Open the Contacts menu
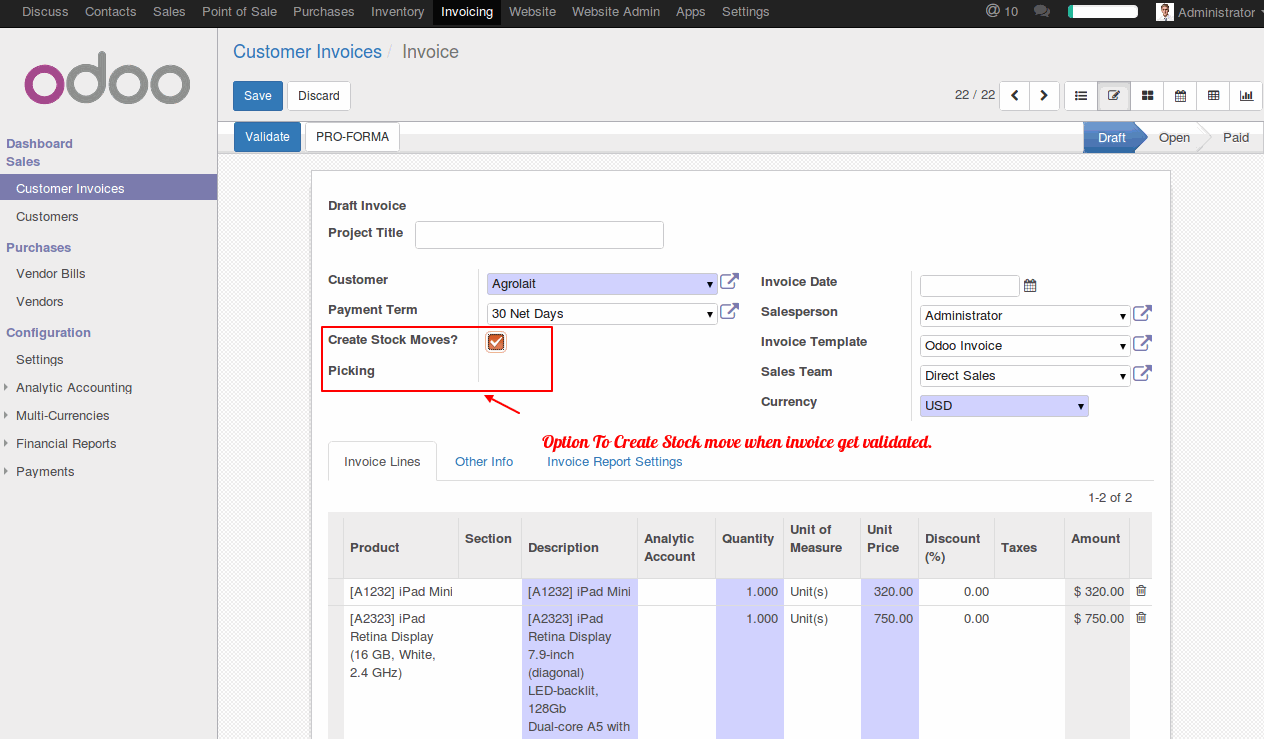This screenshot has width=1264, height=739. click(x=111, y=12)
